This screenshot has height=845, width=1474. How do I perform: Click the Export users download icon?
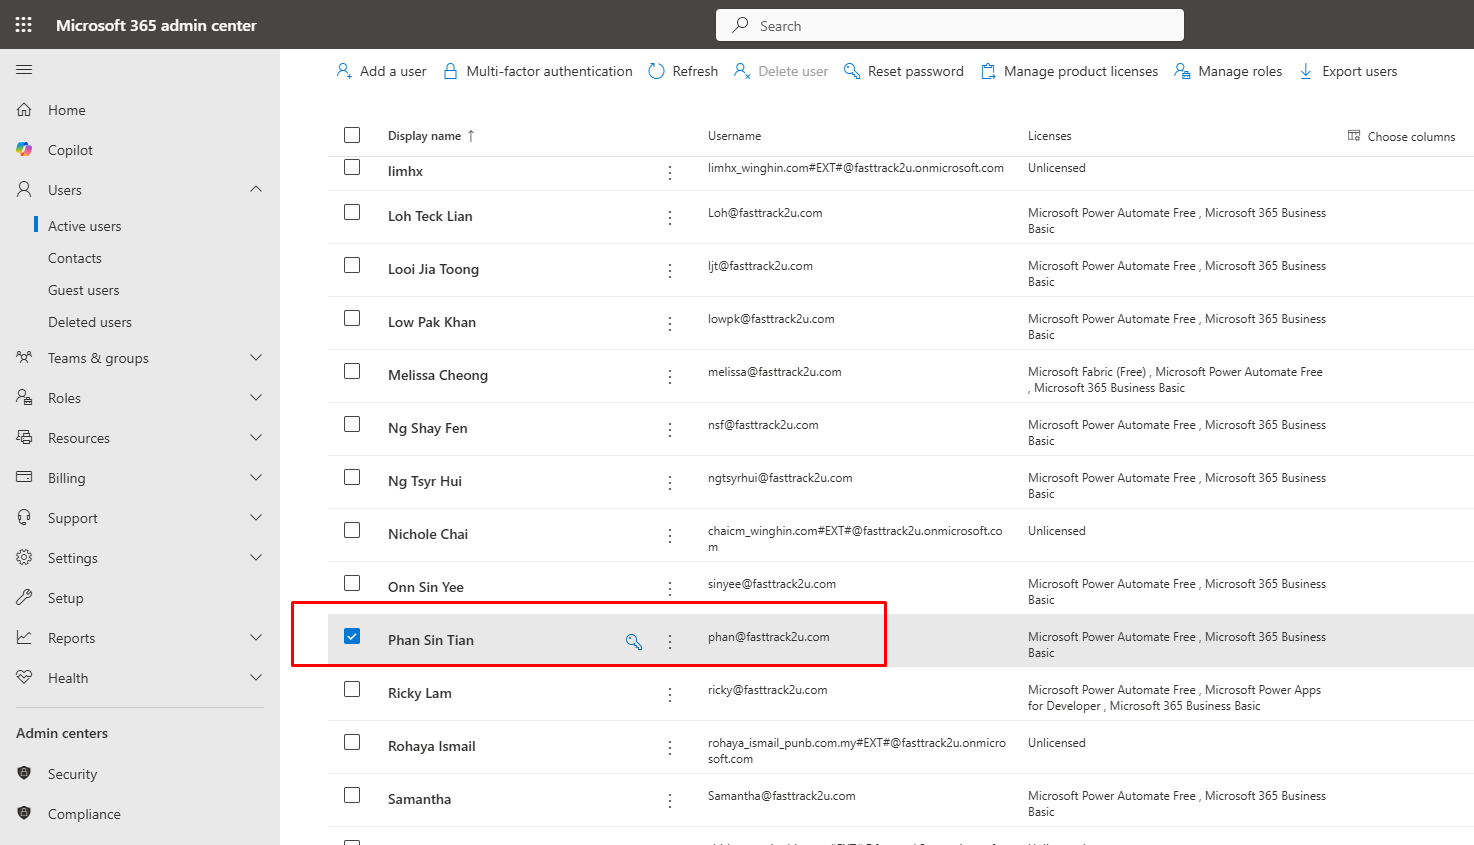coord(1306,71)
